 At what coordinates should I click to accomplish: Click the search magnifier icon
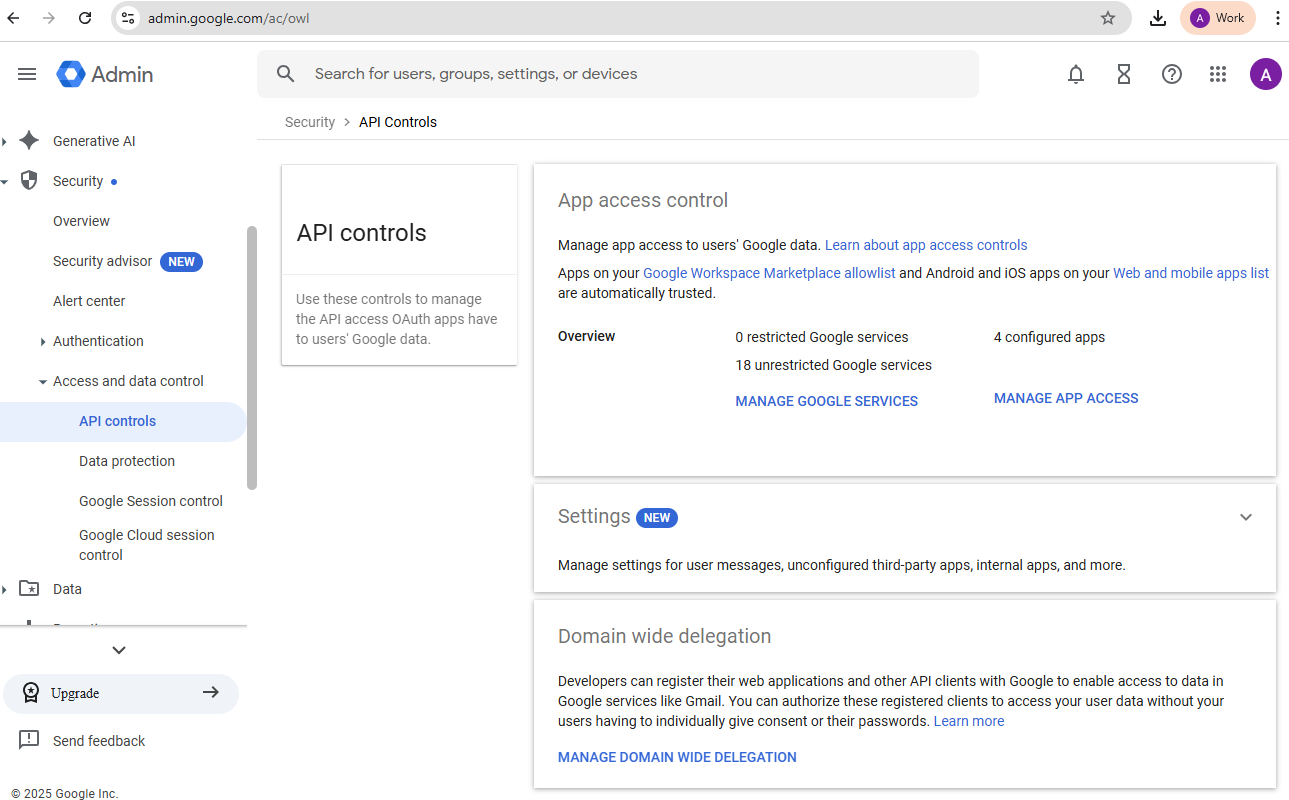coord(286,74)
